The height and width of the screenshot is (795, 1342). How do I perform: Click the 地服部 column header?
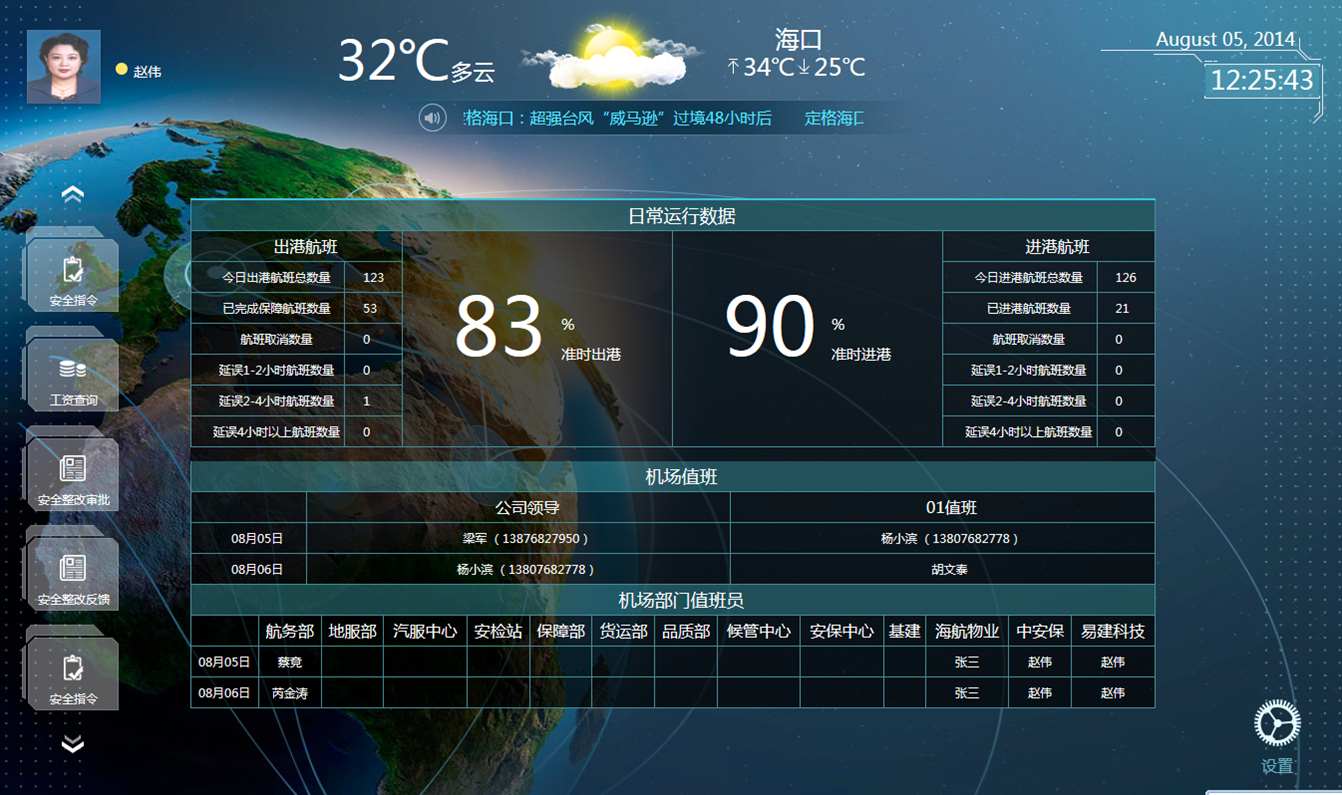pos(353,632)
